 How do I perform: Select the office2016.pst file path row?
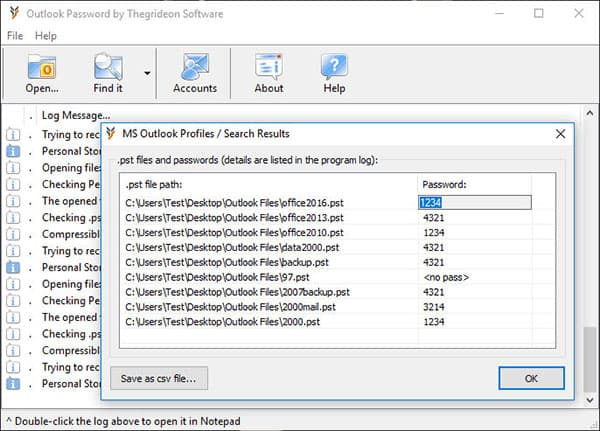pyautogui.click(x=234, y=203)
